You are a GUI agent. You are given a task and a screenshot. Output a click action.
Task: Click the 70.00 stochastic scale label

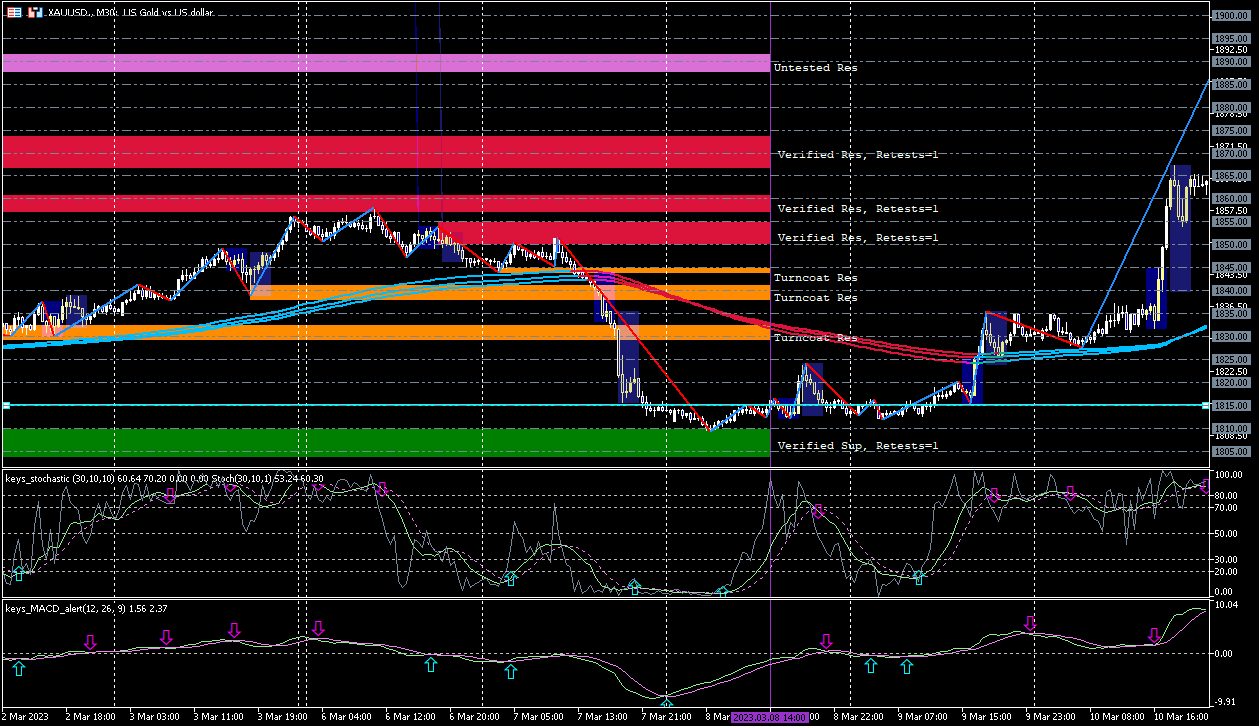tap(1226, 508)
